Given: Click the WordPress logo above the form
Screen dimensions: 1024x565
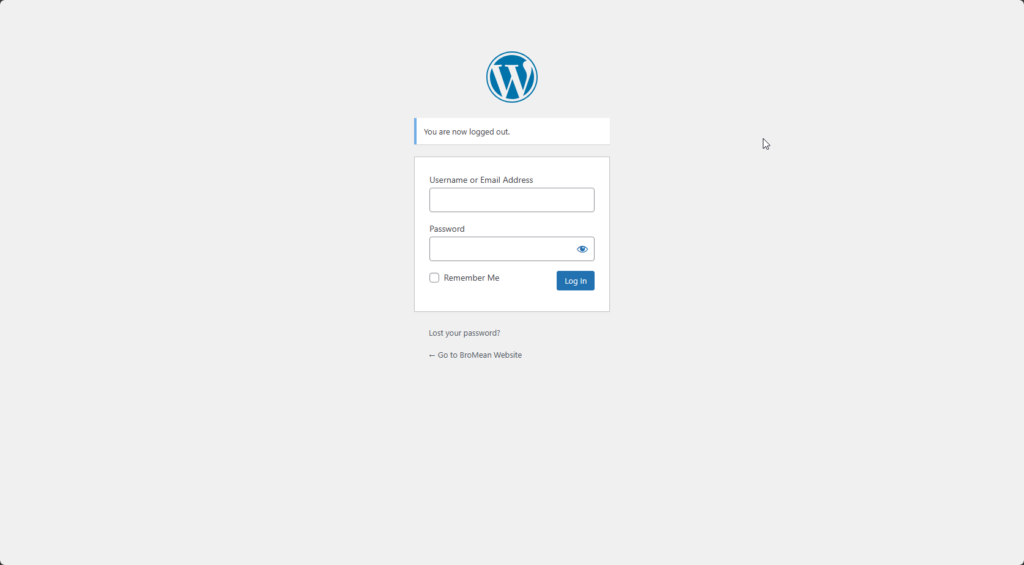Looking at the screenshot, I should tap(511, 77).
